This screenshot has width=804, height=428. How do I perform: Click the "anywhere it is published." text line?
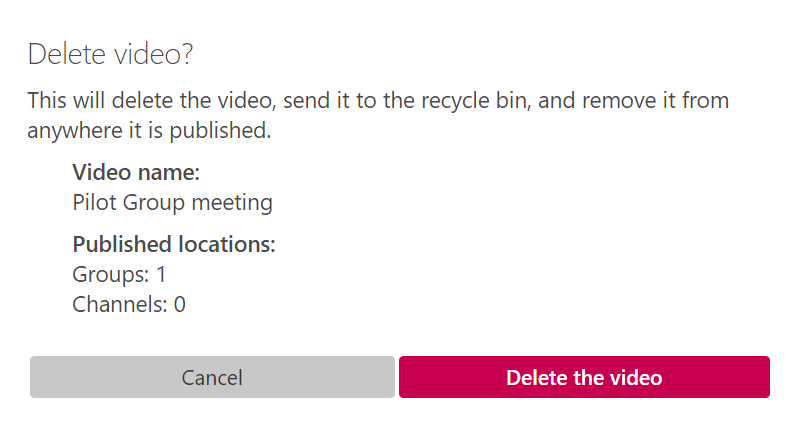[x=149, y=130]
